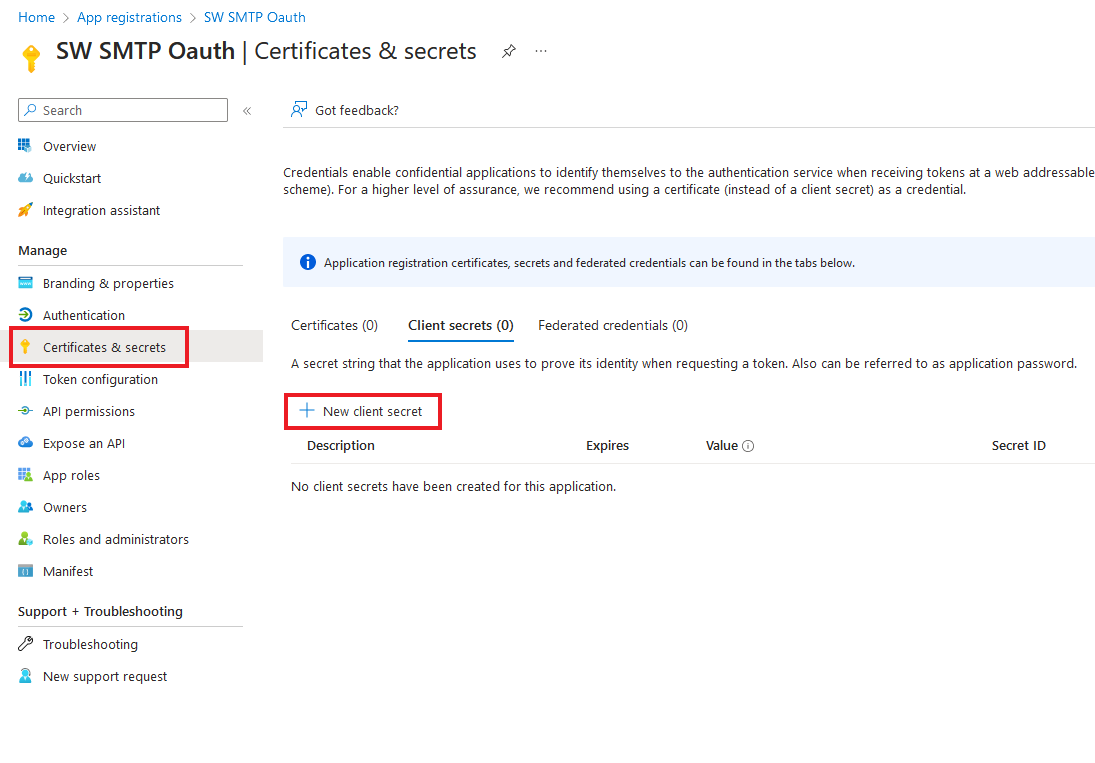
Task: Open App registrations from the breadcrumb
Action: (x=129, y=17)
